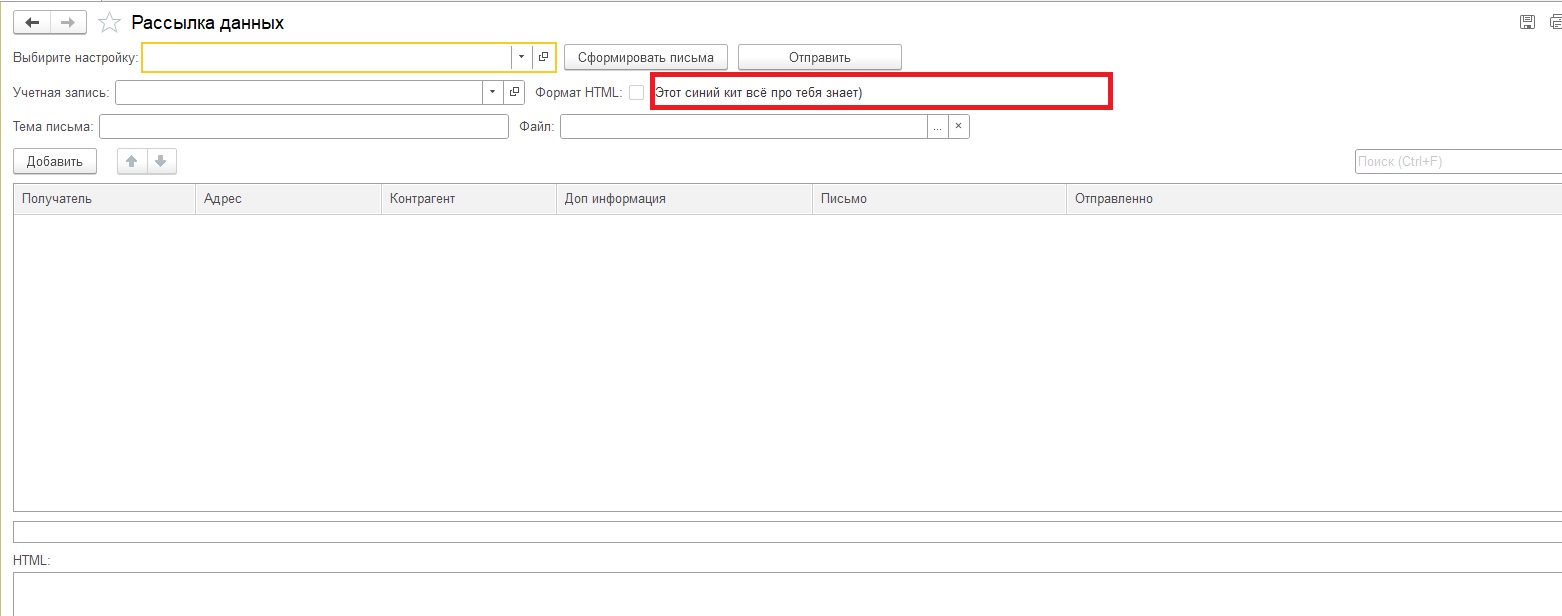Sort by the "Получатель" column header

point(104,199)
